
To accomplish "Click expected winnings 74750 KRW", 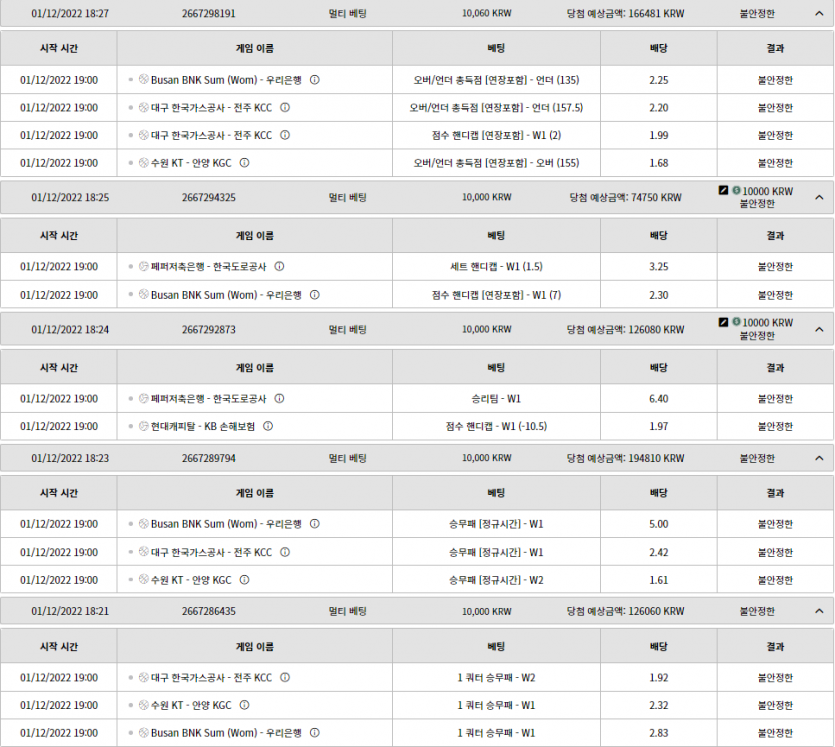I will click(x=625, y=198).
